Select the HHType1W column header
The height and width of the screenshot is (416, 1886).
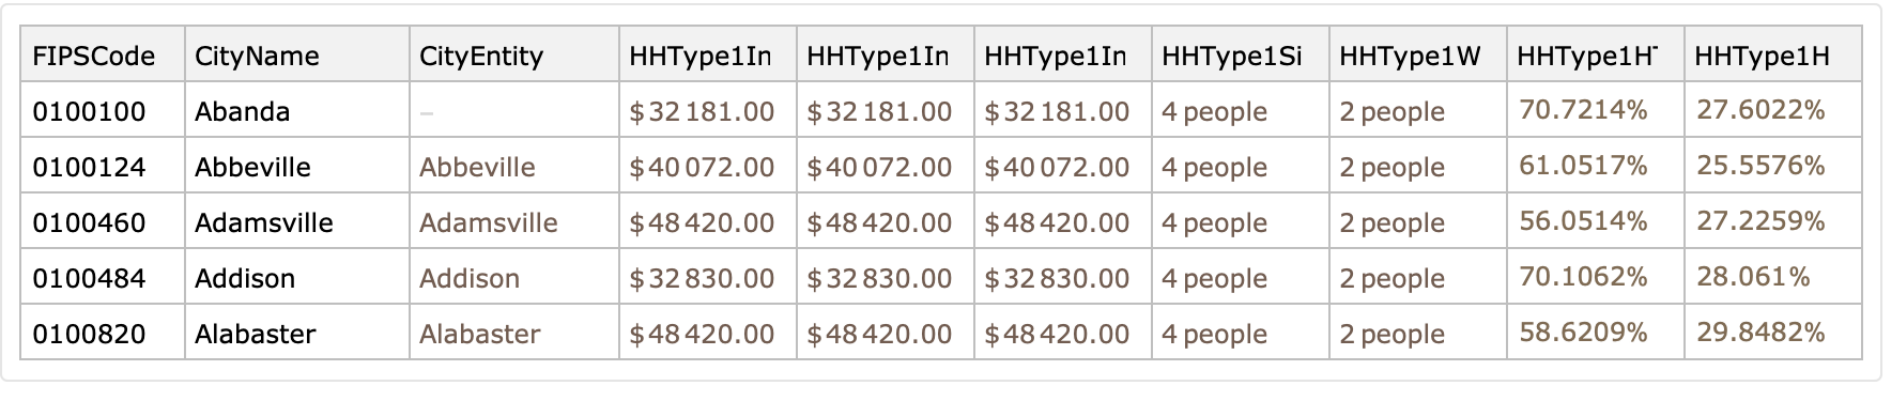coord(1409,56)
